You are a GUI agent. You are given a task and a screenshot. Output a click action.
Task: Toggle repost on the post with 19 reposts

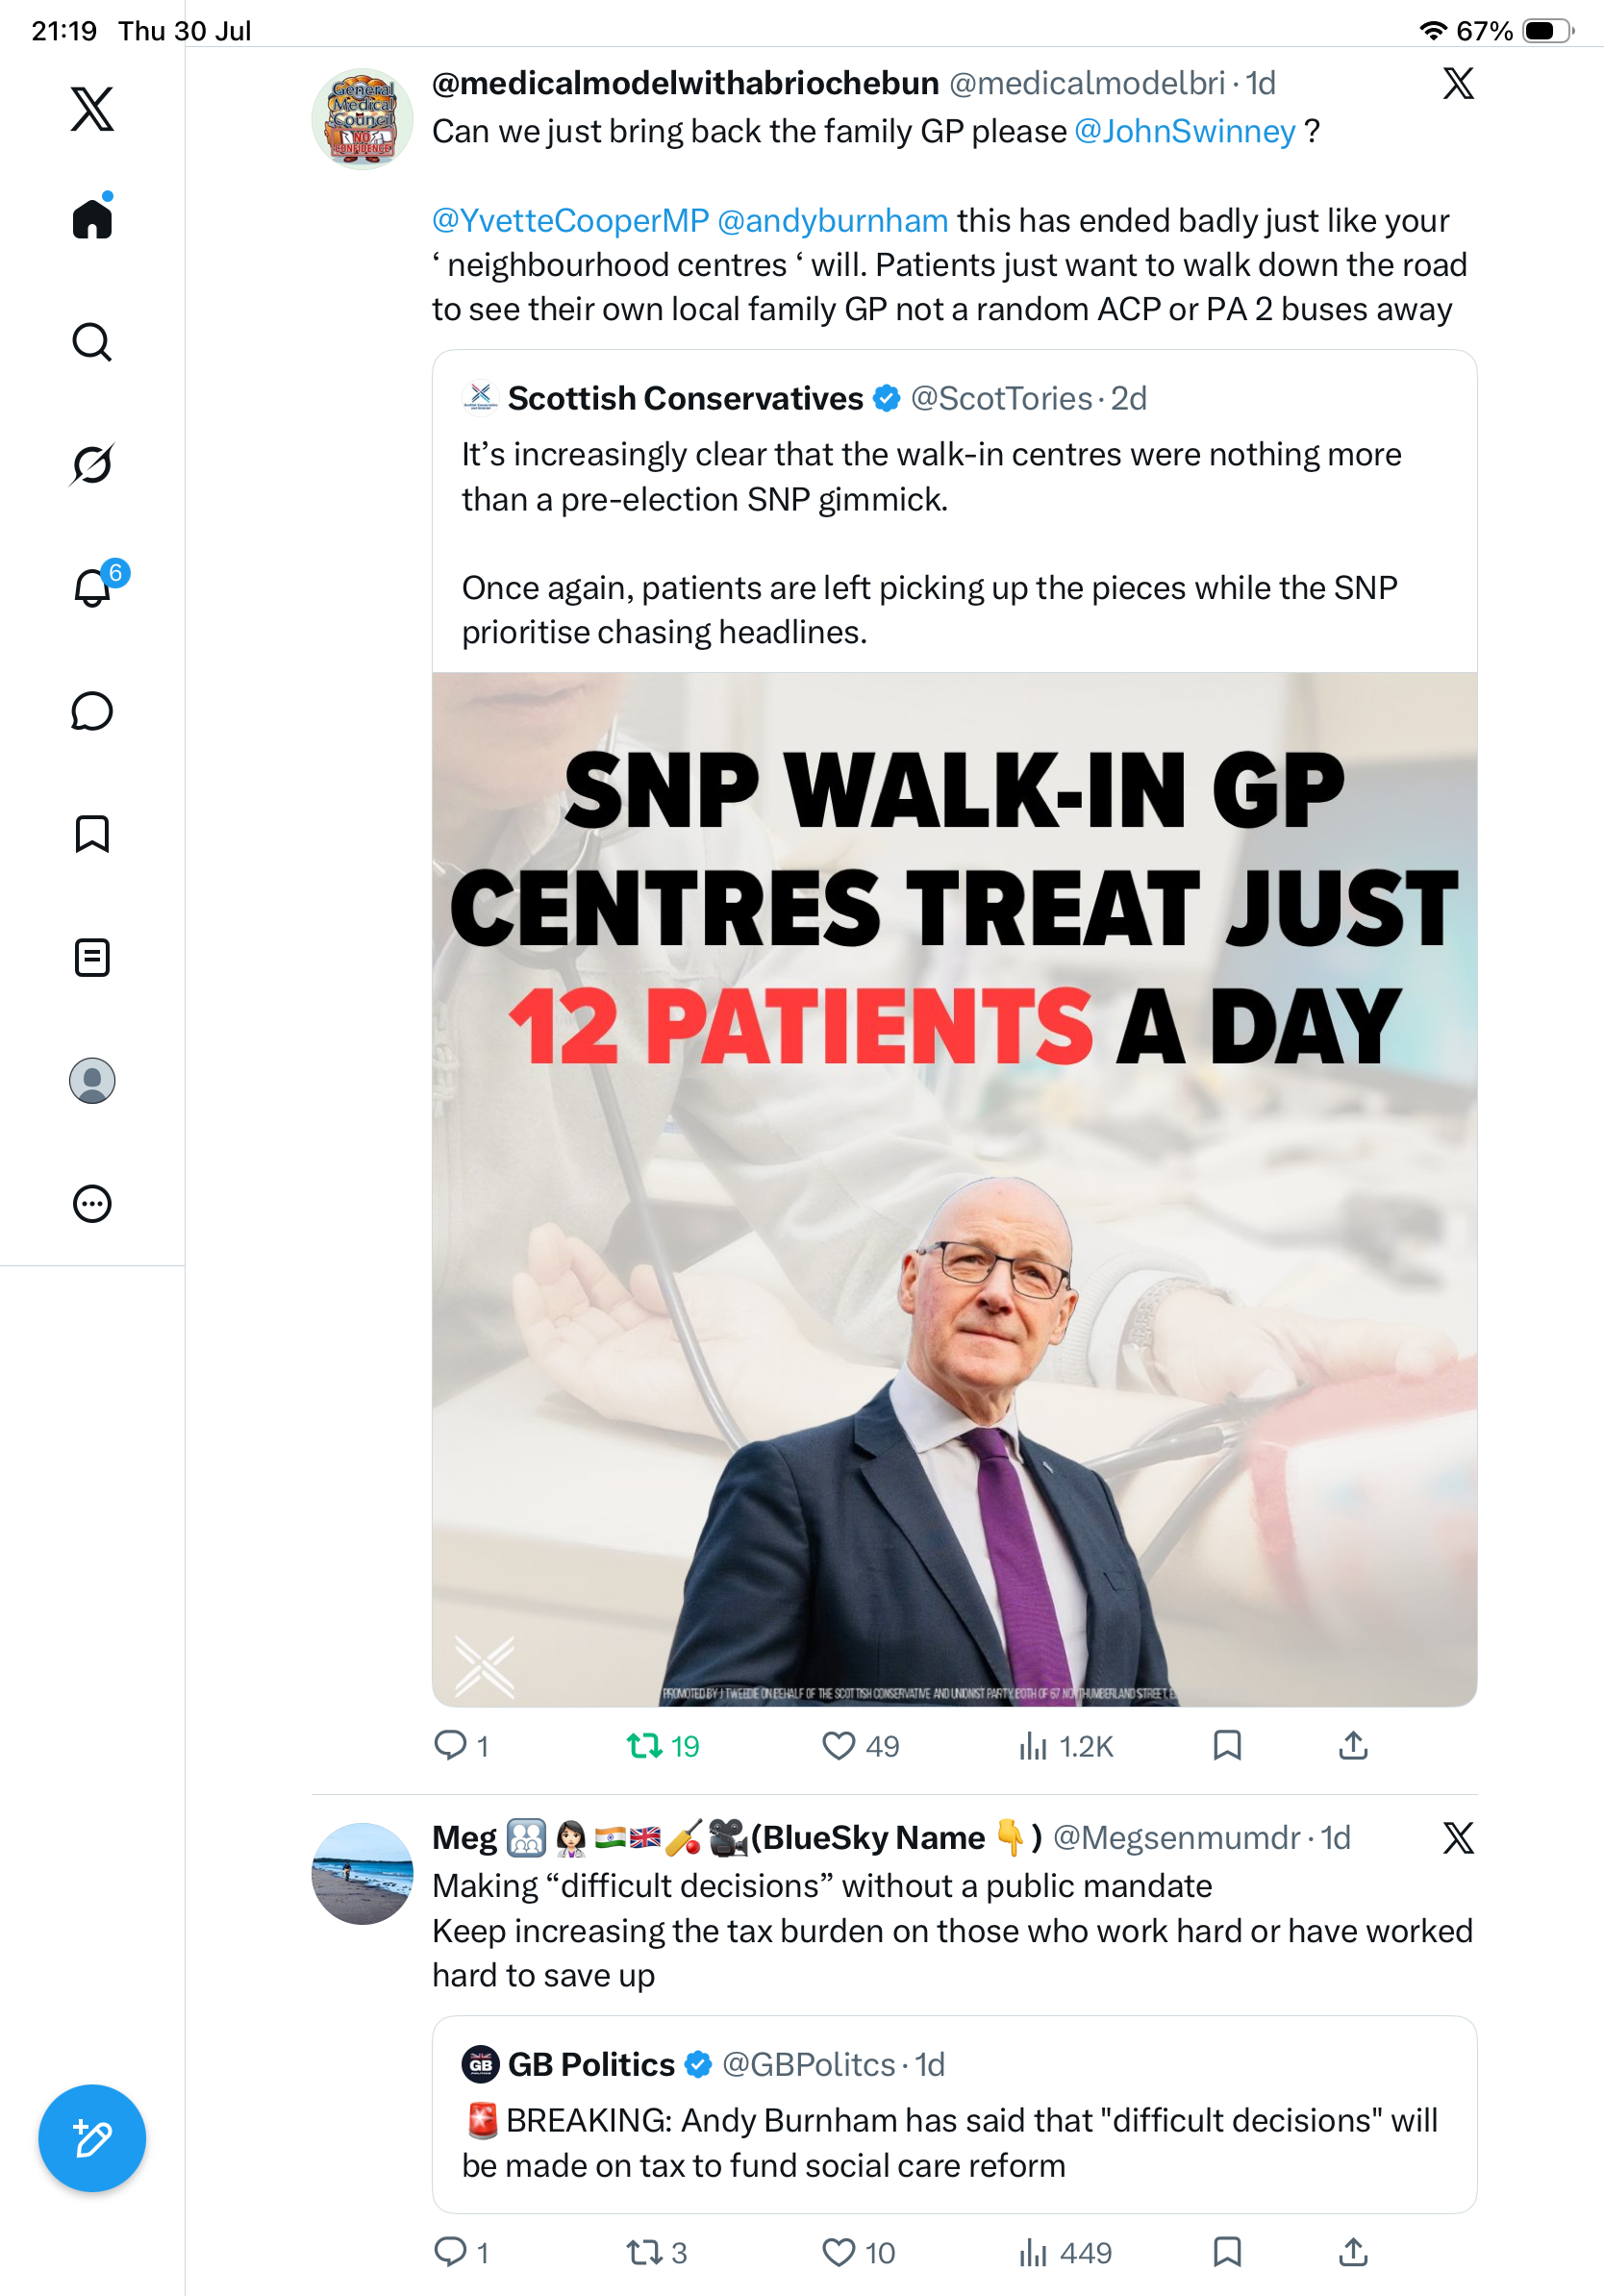[662, 1746]
